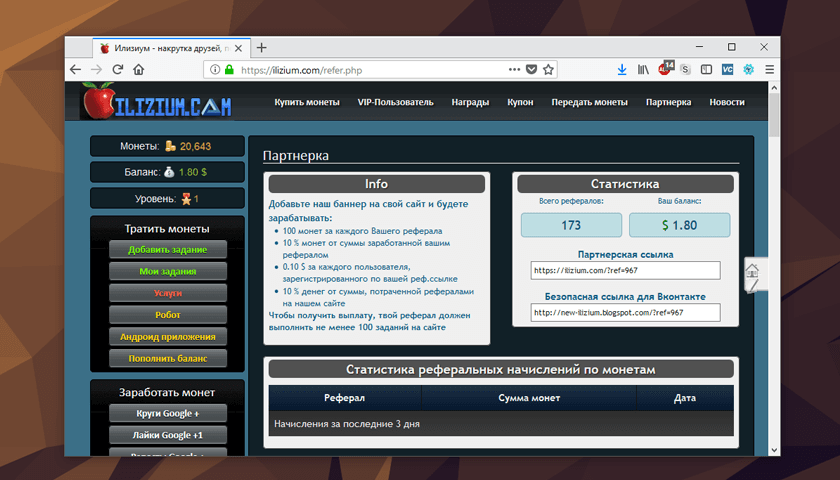840x480 pixels.
Task: Open the Firefox hamburger menu
Action: click(770, 70)
